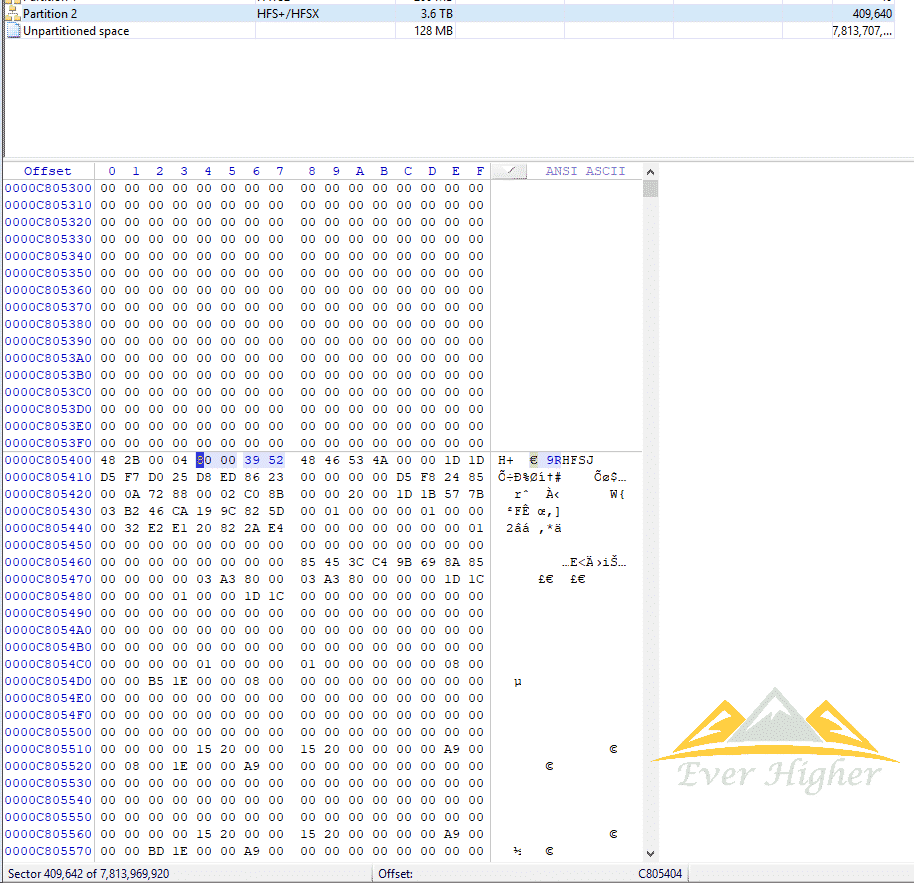Click the HFS+/HFSX file system cell

tap(292, 14)
